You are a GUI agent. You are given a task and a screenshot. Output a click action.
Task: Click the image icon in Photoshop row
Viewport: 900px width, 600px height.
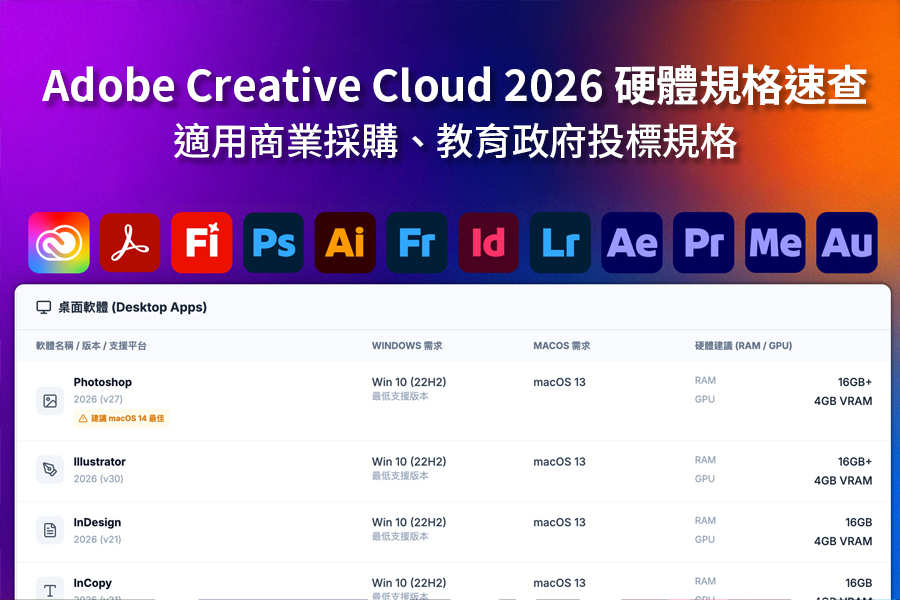point(50,401)
